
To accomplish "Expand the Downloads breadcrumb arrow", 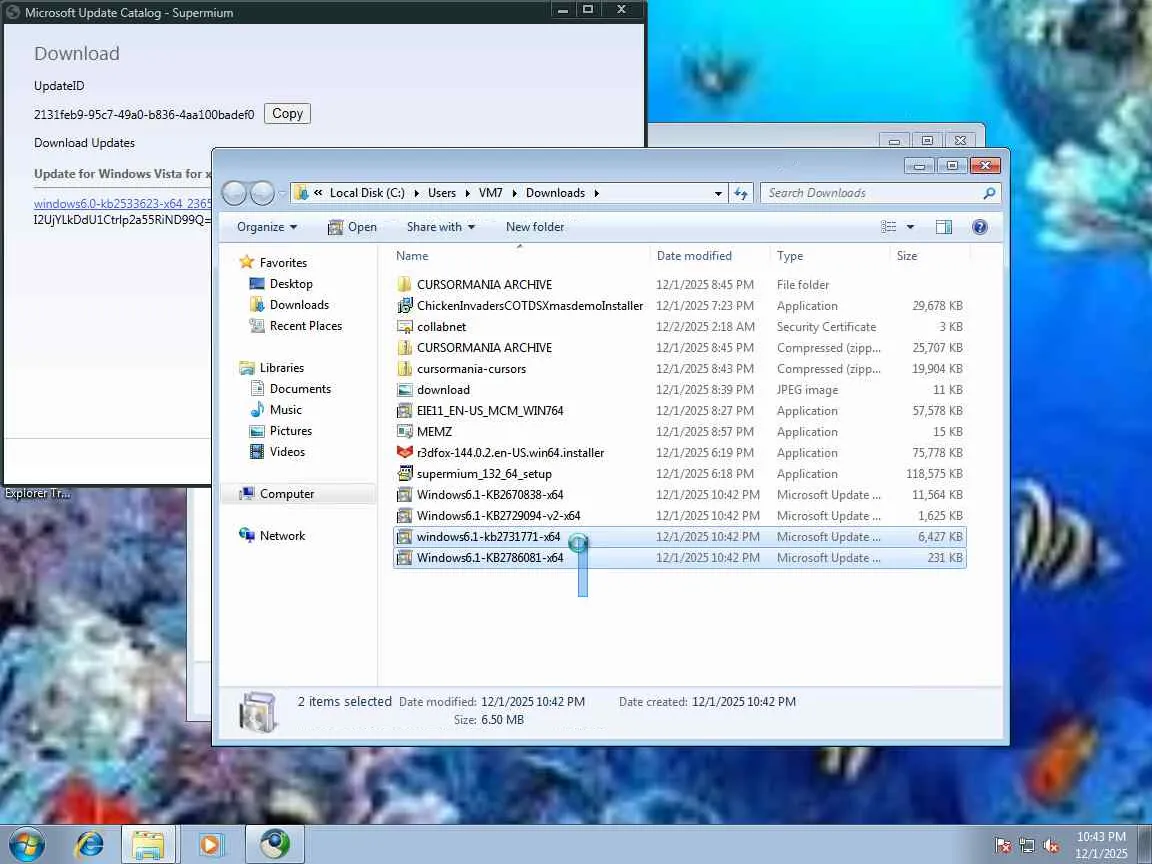I will 597,193.
